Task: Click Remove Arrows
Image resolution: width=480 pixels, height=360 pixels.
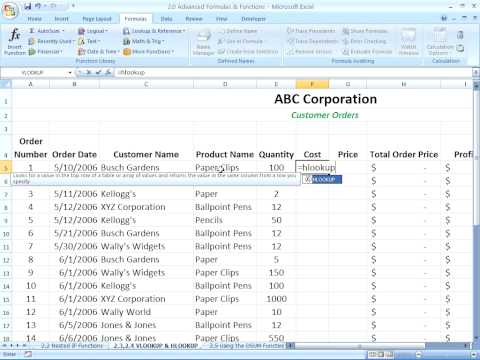Action: click(x=309, y=52)
